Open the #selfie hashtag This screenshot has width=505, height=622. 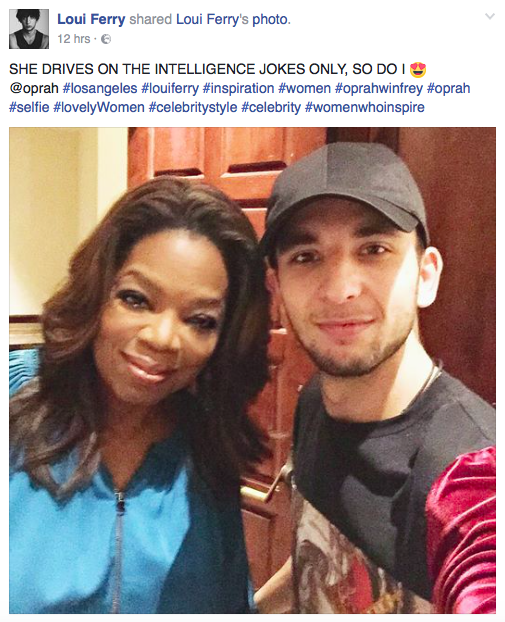[x=29, y=107]
